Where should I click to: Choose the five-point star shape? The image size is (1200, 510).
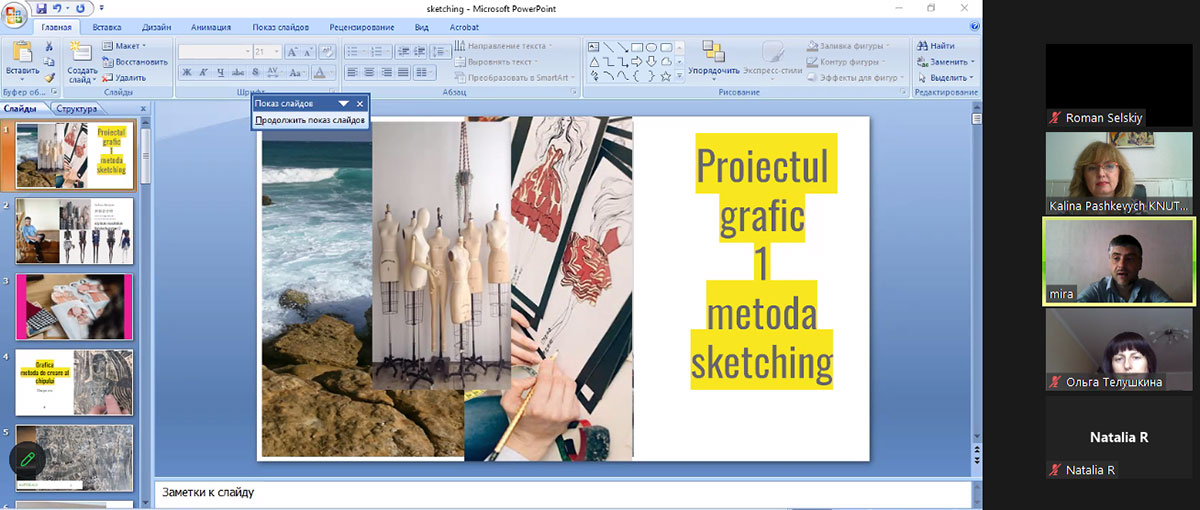(665, 76)
